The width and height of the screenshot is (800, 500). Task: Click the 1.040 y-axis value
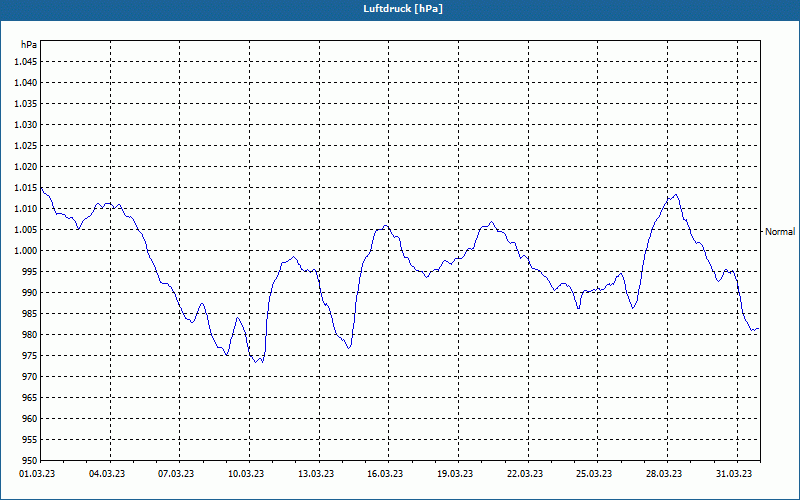coord(26,83)
